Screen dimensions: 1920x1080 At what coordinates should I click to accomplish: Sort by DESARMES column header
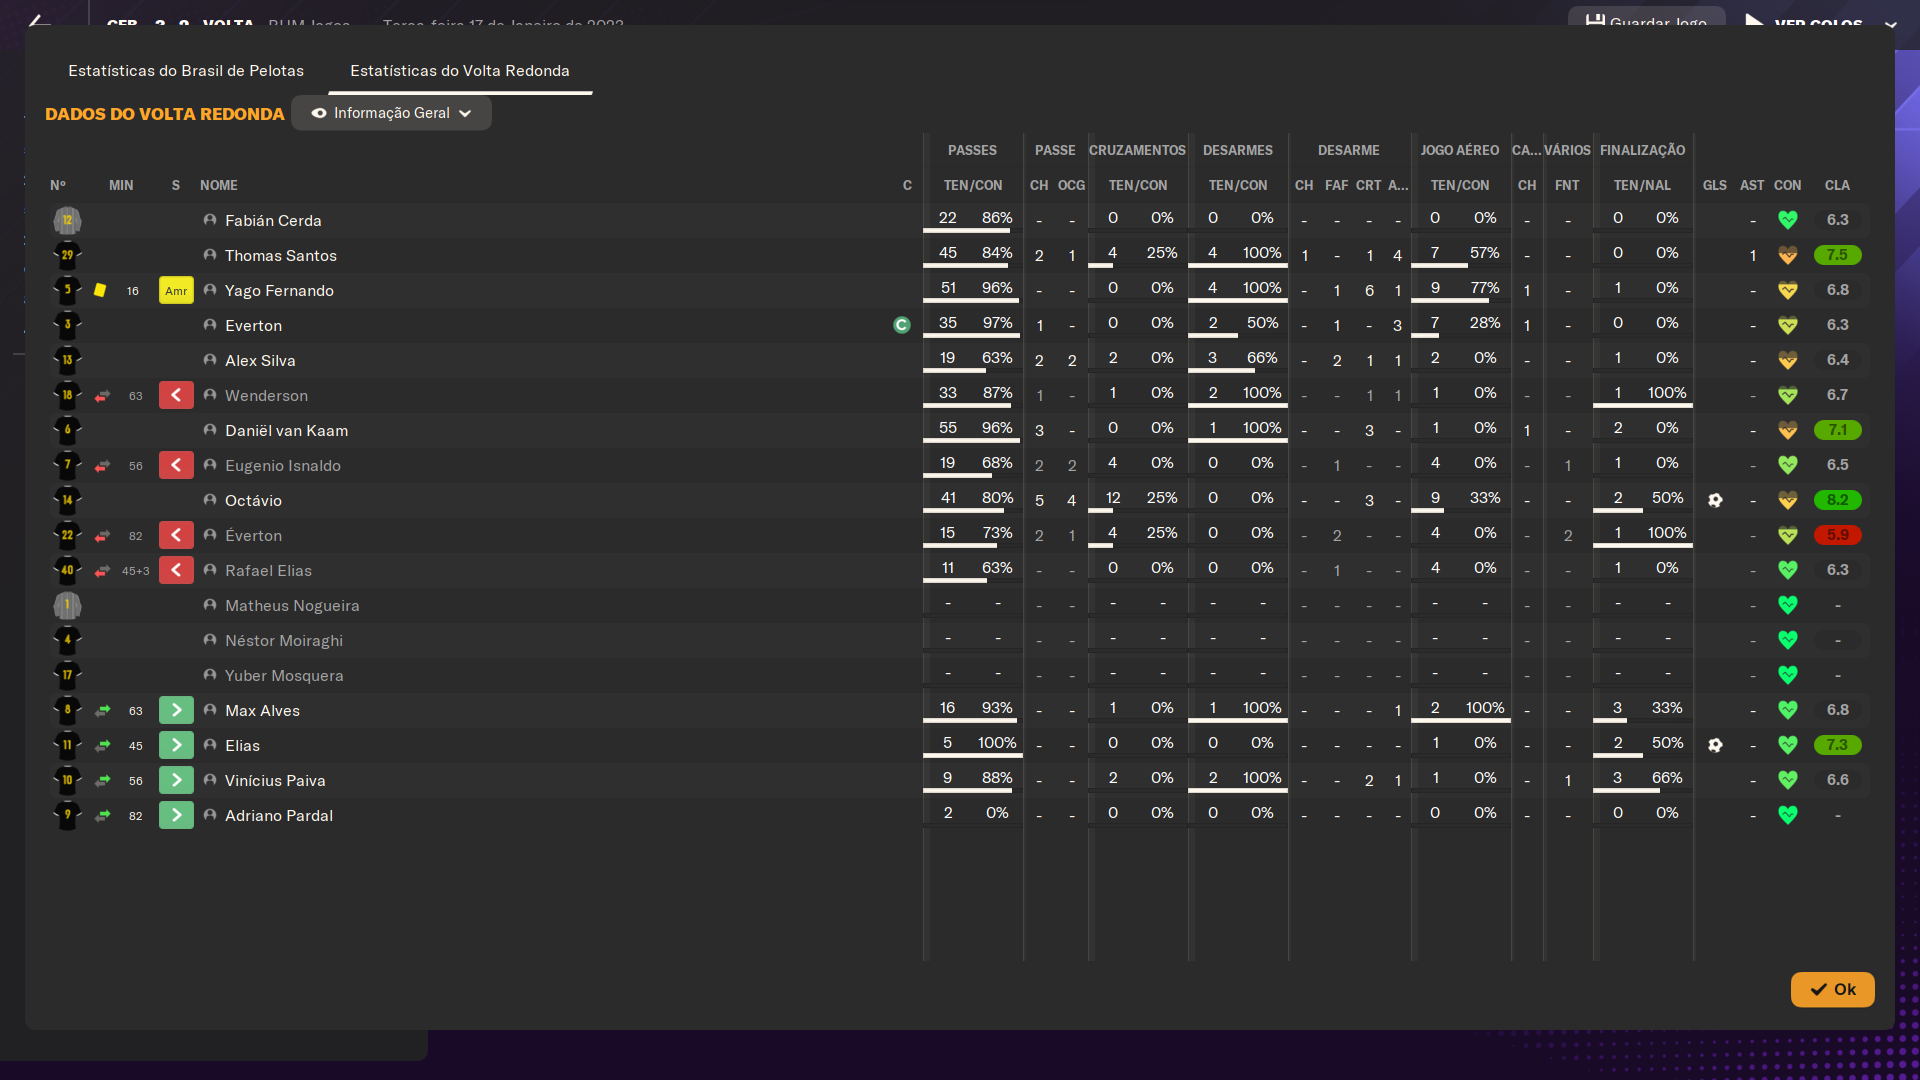[1238, 150]
